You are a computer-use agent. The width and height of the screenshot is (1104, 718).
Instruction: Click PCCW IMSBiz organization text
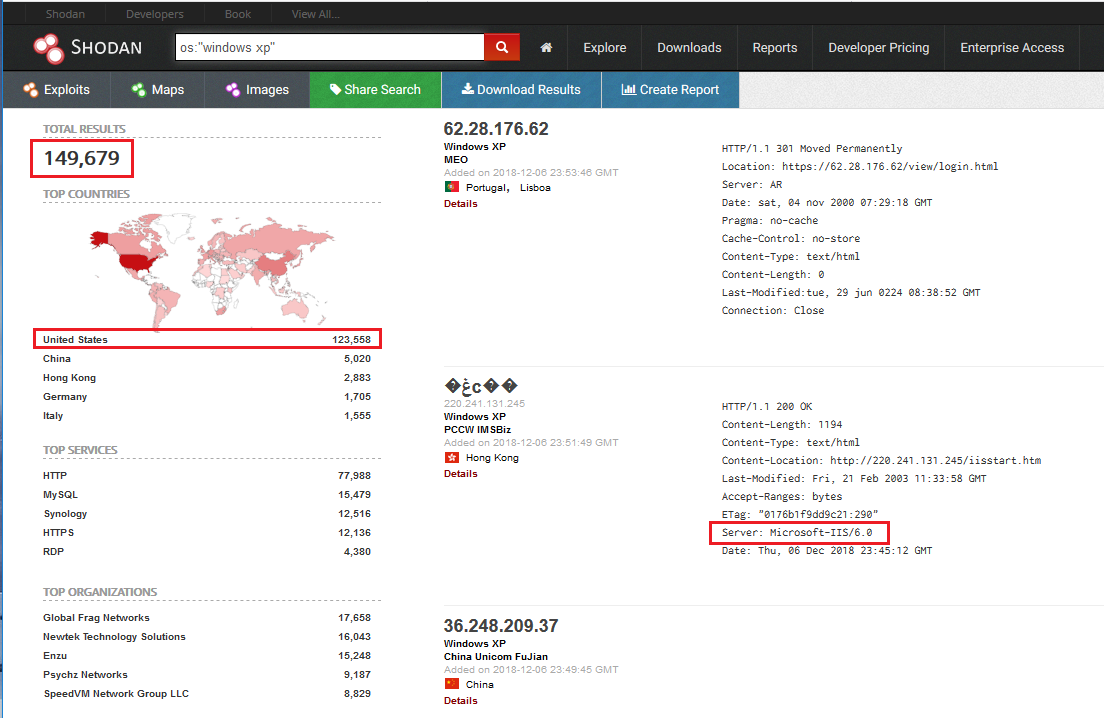tap(477, 429)
